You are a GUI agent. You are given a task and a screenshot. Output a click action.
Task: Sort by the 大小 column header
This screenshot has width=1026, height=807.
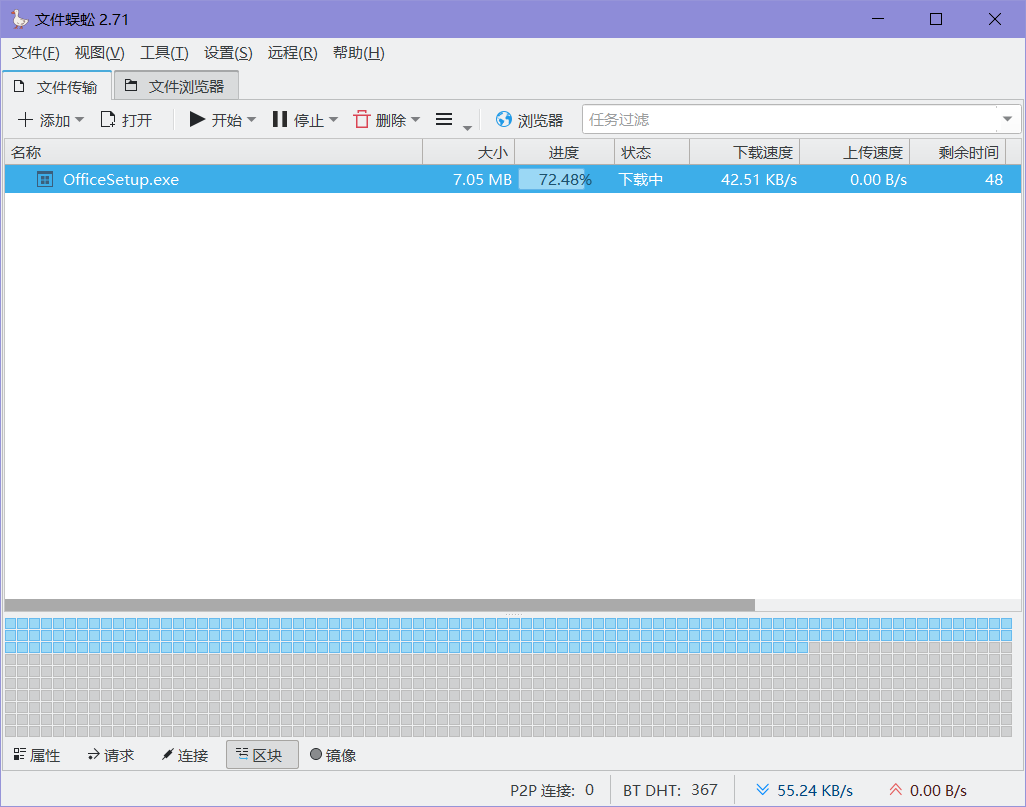[x=469, y=152]
